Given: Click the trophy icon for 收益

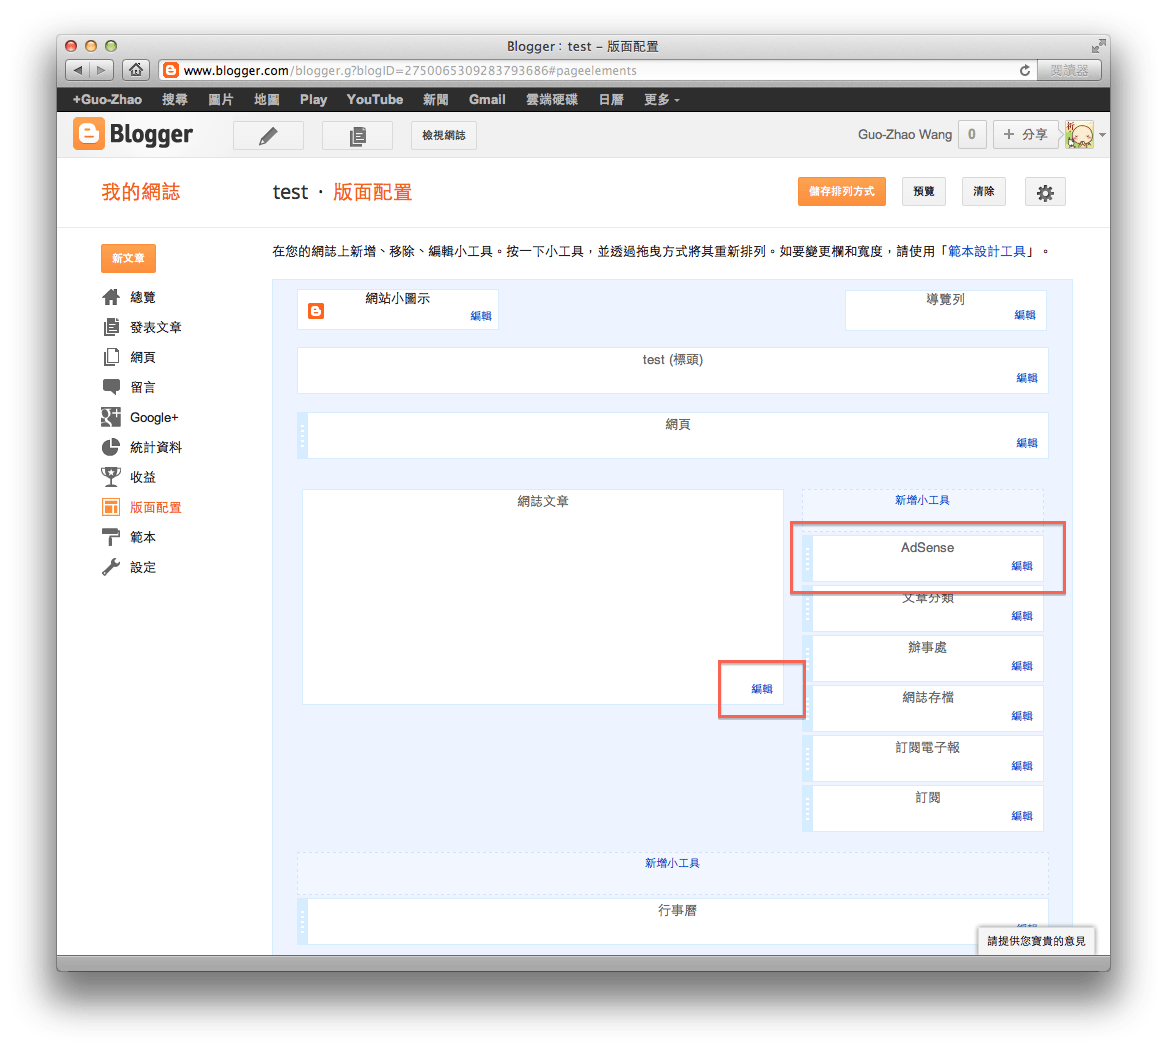Looking at the screenshot, I should [x=110, y=477].
